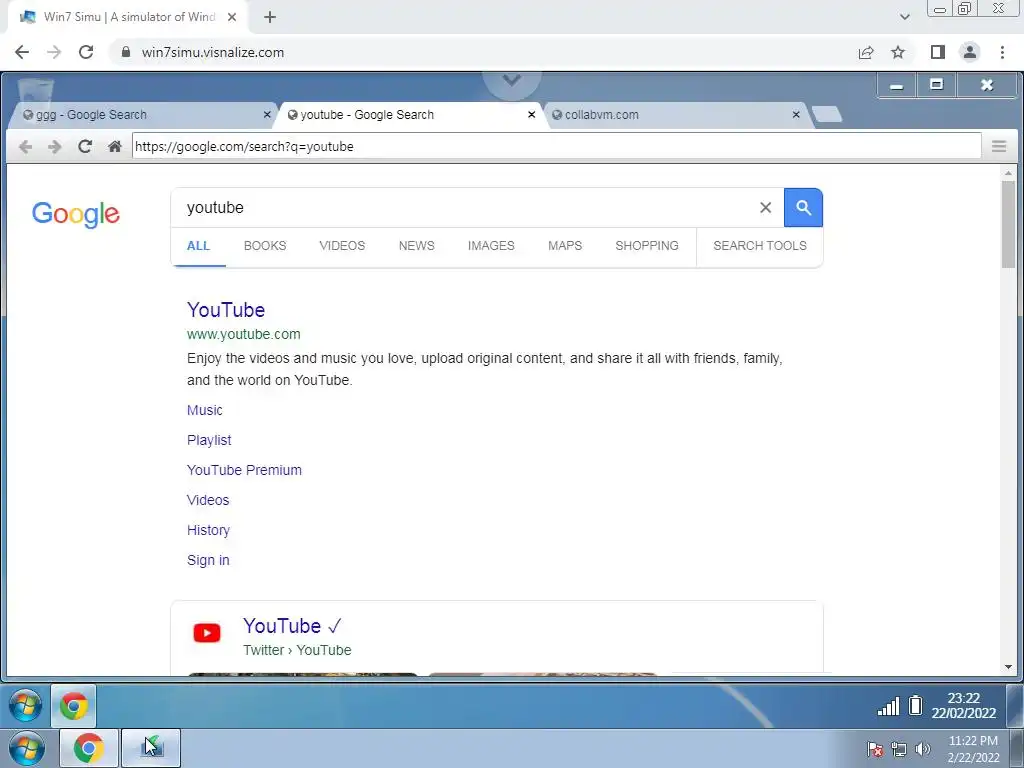Go to the simulated browser home page
Viewport: 1024px width, 768px height.
115,146
